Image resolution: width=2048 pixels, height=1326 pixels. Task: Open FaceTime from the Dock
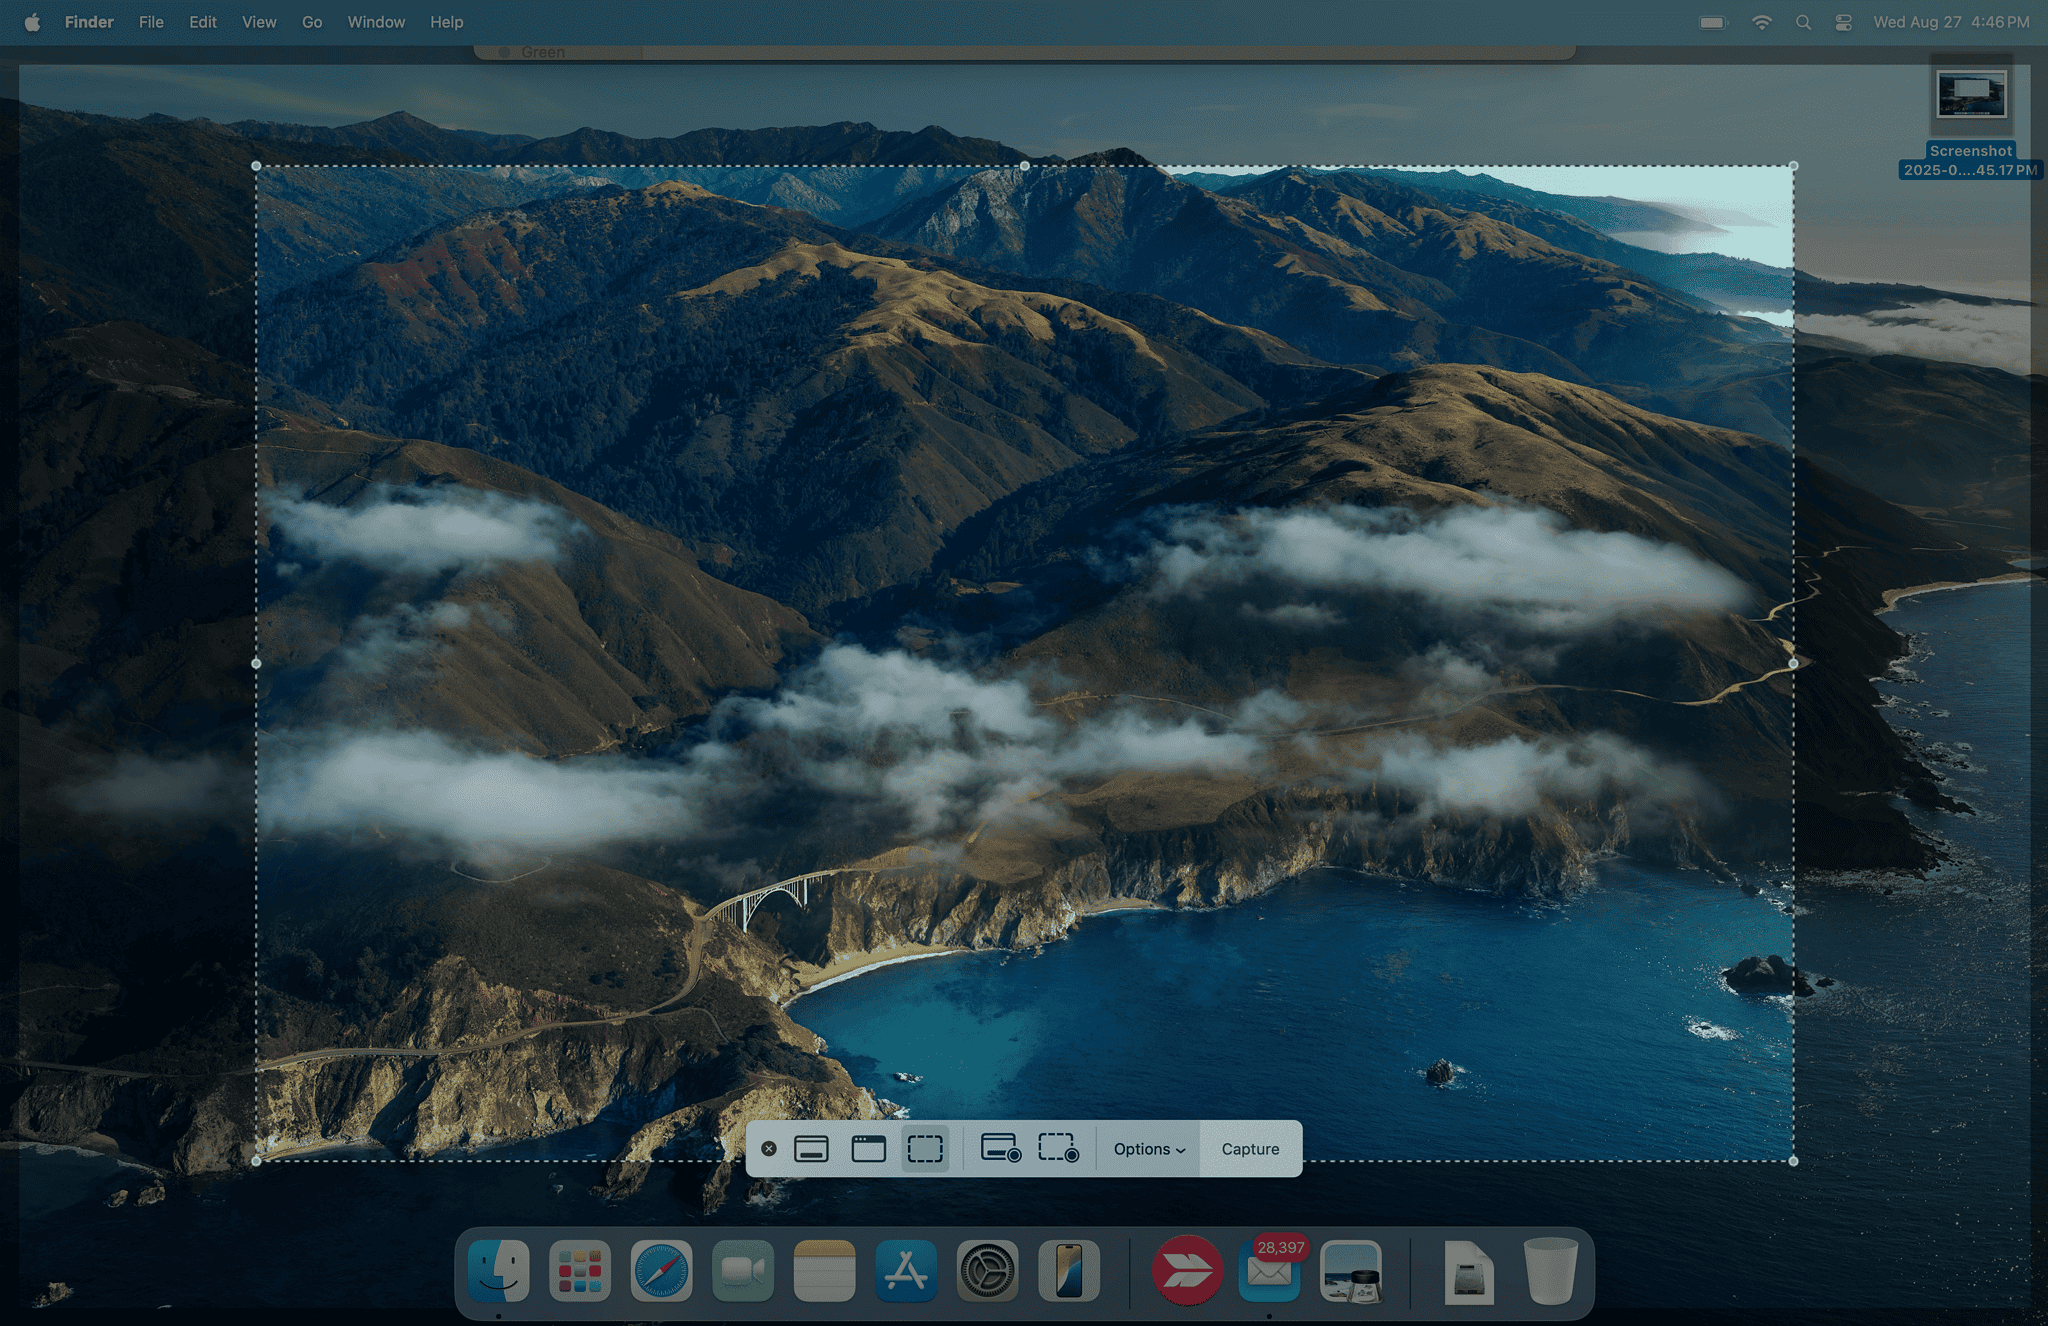point(743,1271)
